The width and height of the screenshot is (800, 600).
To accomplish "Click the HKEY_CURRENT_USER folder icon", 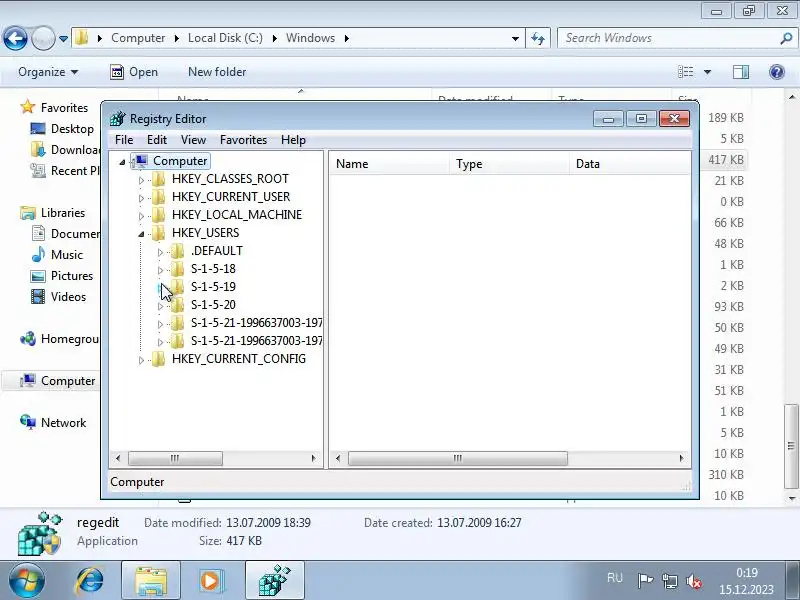I will [159, 197].
